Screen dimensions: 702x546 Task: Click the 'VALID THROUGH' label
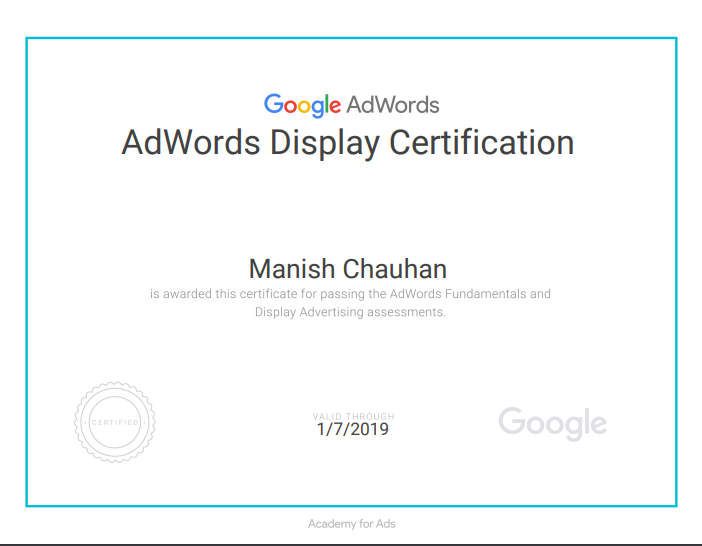[x=353, y=416]
